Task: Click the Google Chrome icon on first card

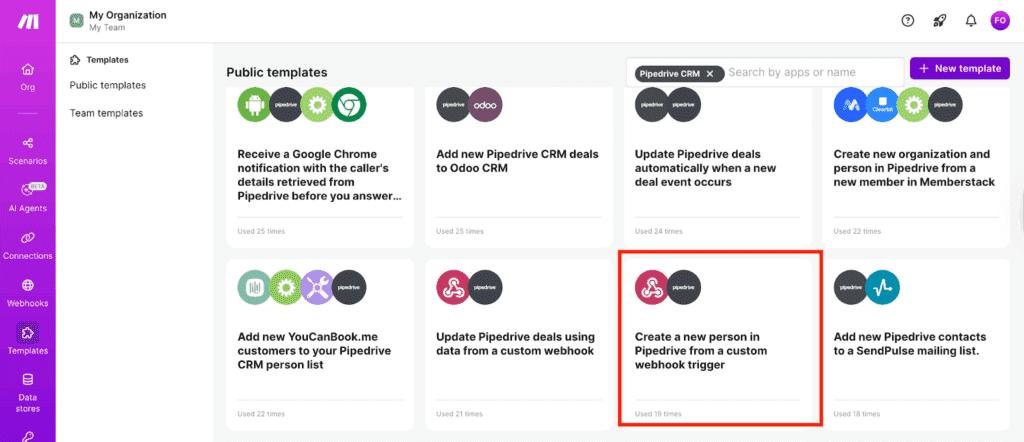Action: pos(349,104)
